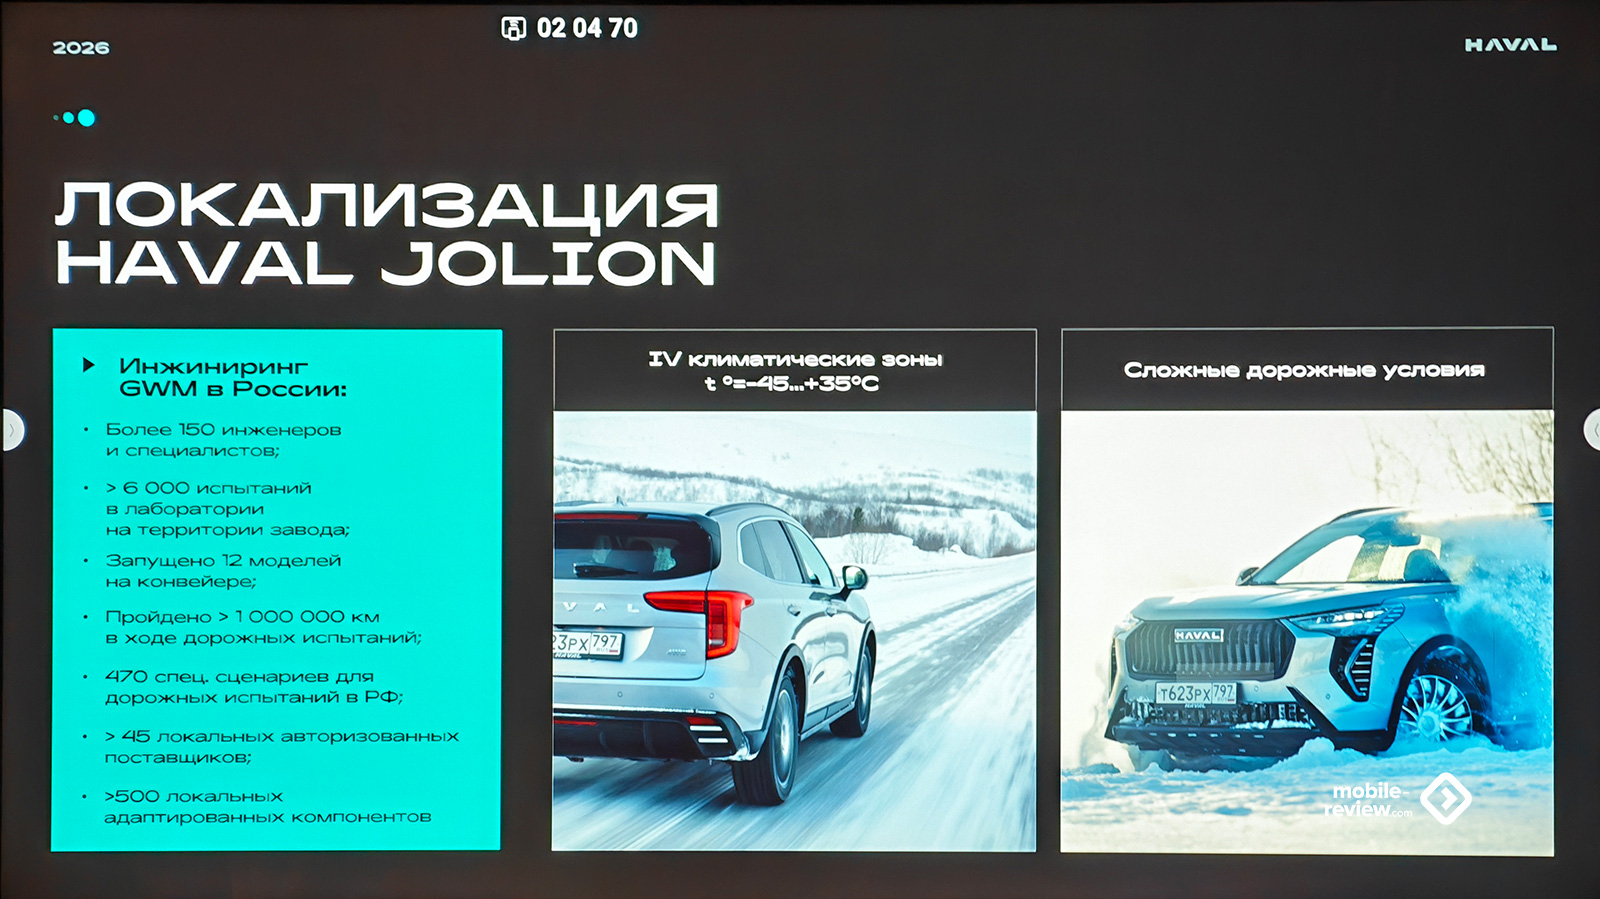Click the 470 спец. сценариев bullet text
The width and height of the screenshot is (1600, 899).
click(x=254, y=686)
